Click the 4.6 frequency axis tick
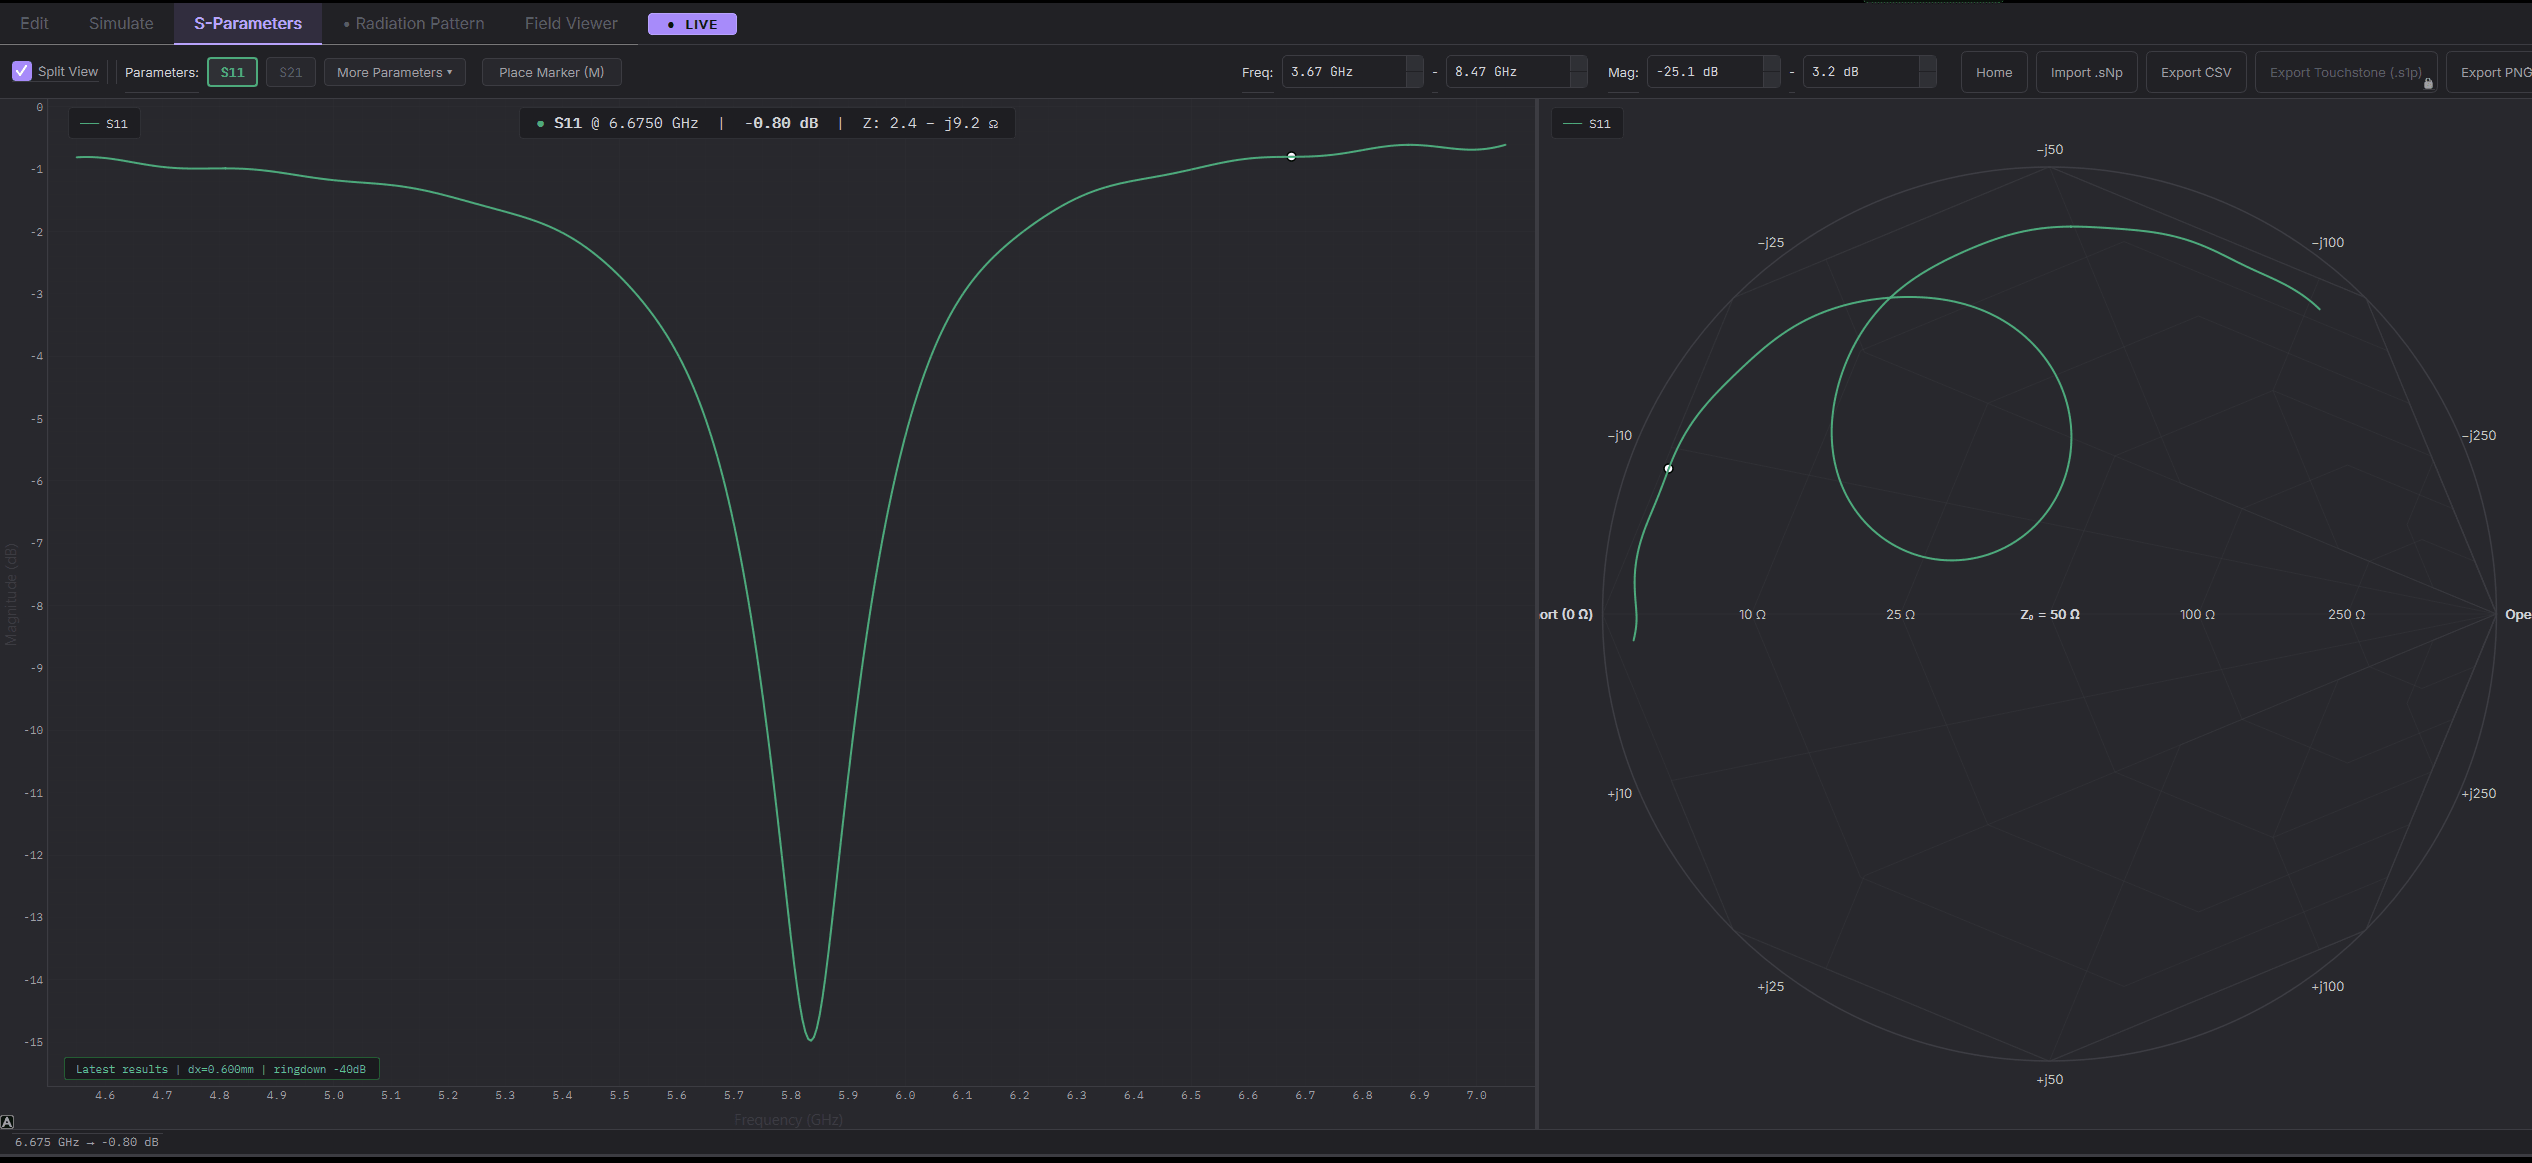2532x1163 pixels. point(105,1095)
